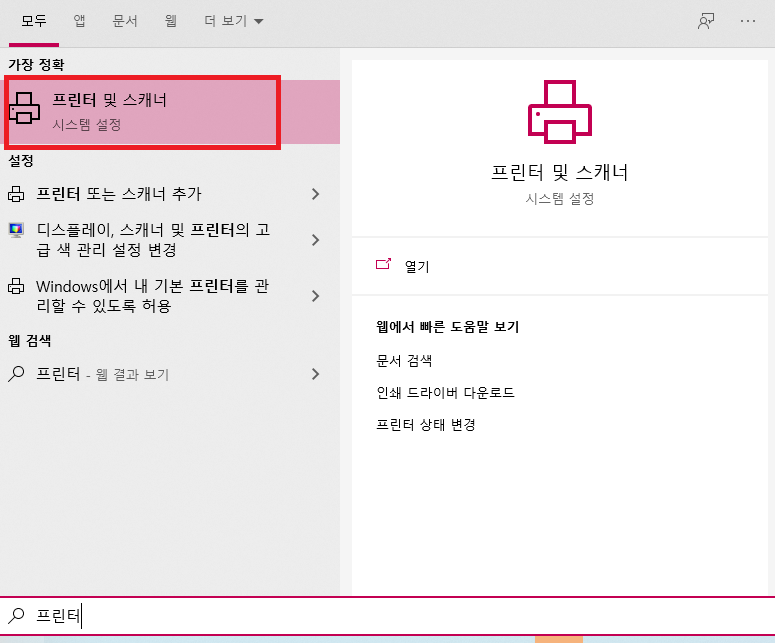Click 열기 to open the setting
The height and width of the screenshot is (643, 775).
point(417,266)
